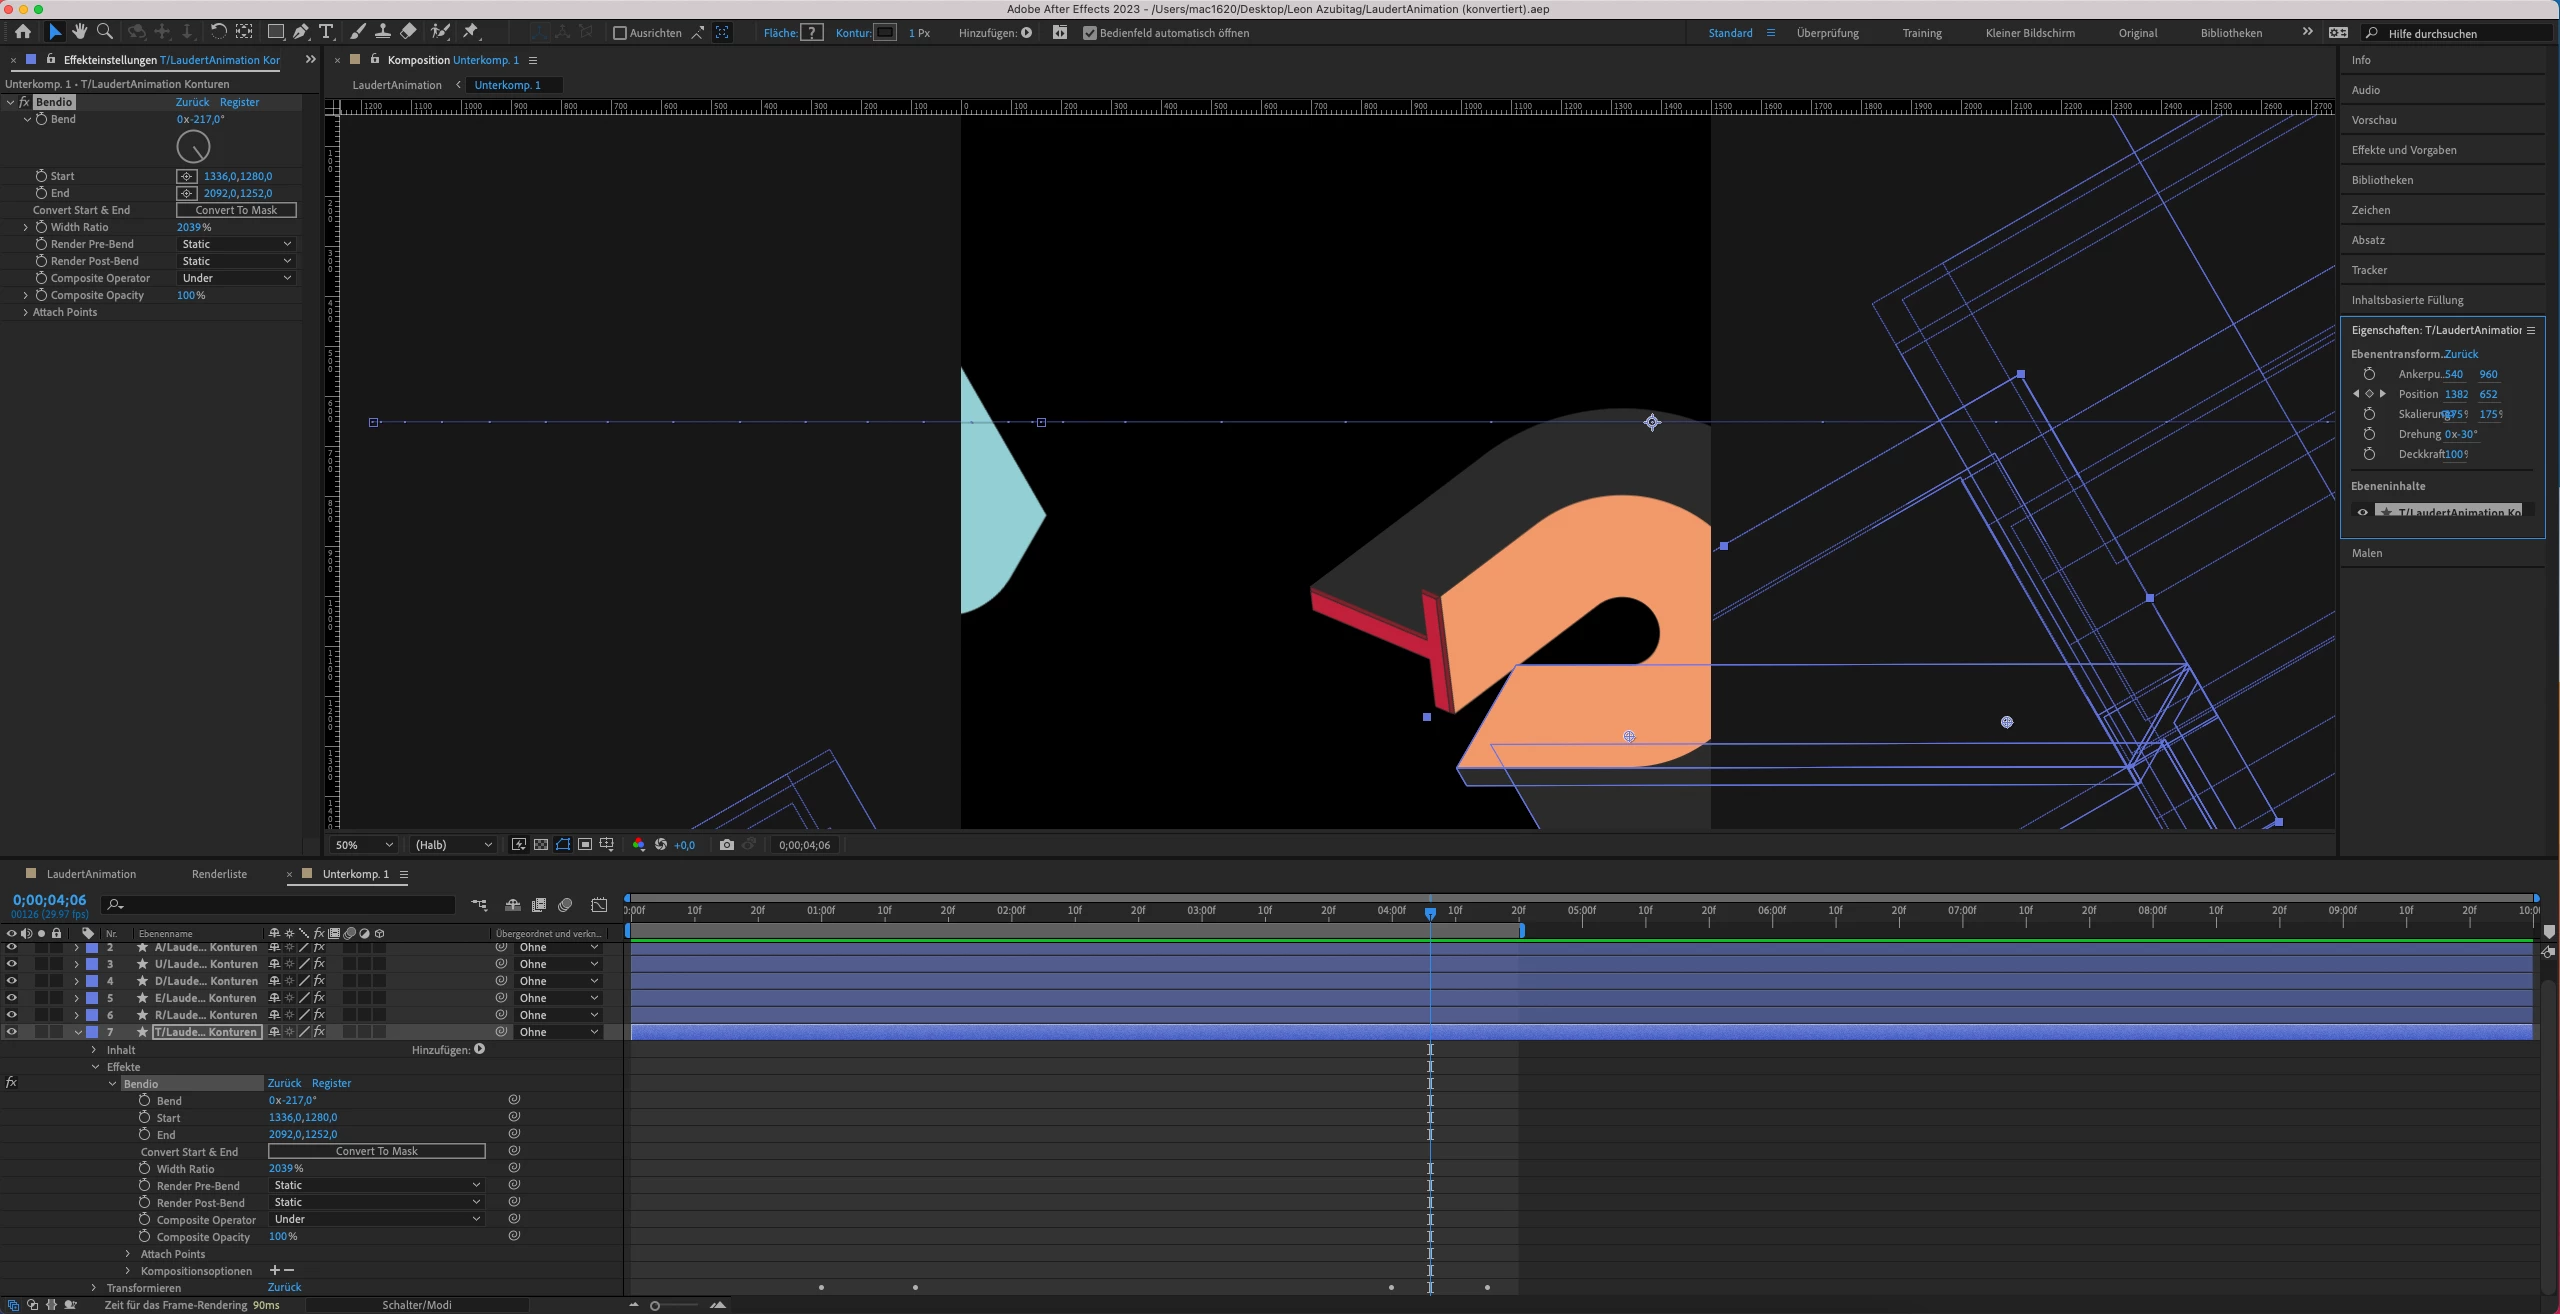This screenshot has width=2560, height=1314.
Task: Select the Pen tool
Action: coord(301,32)
